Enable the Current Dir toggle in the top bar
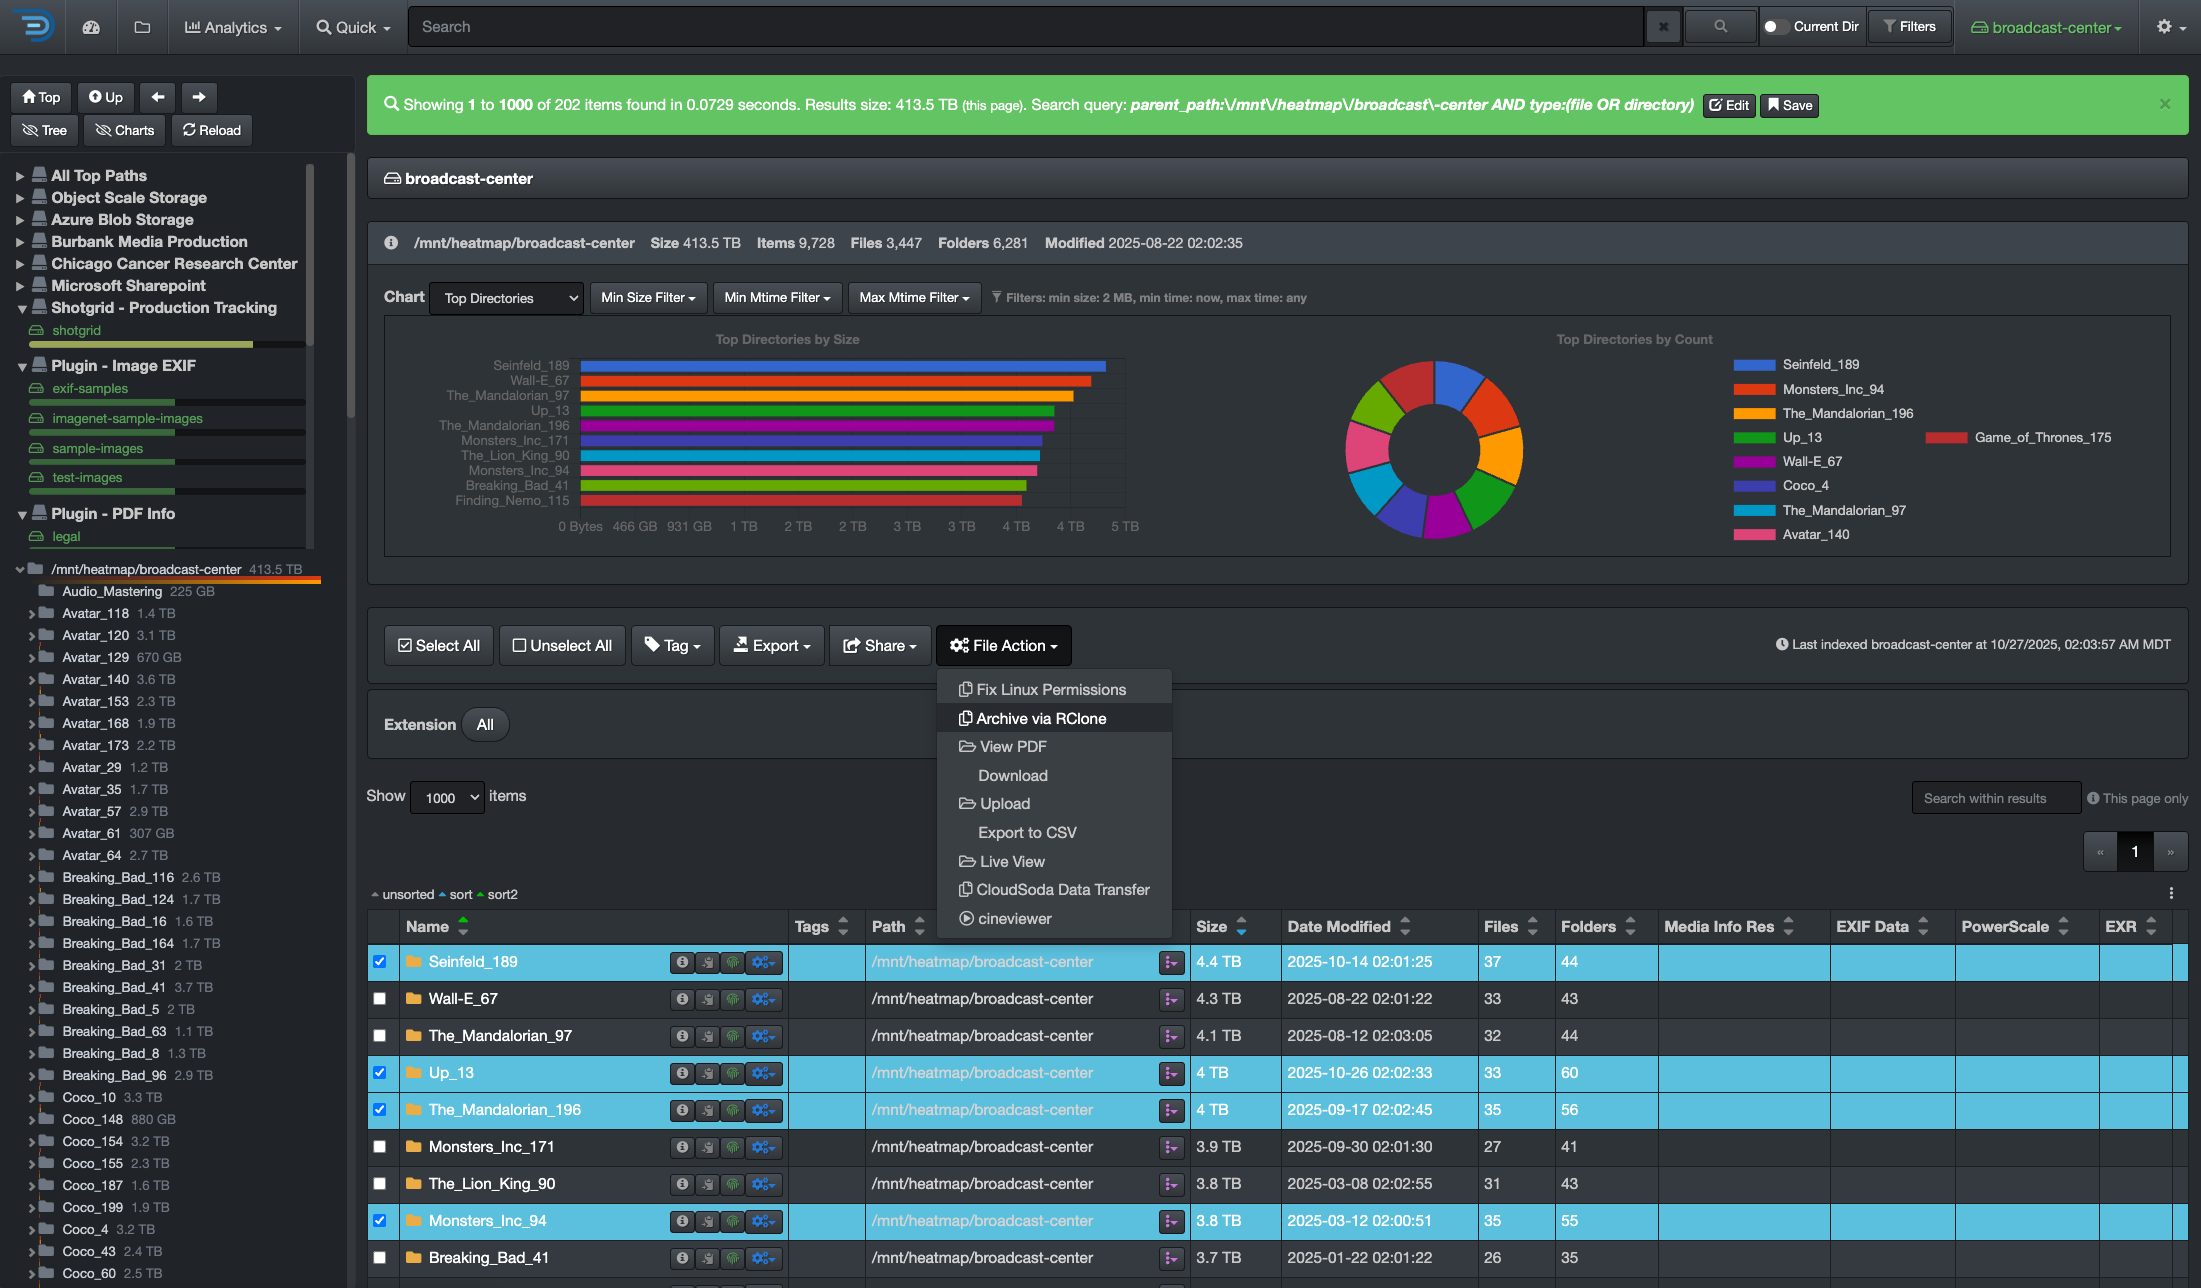Viewport: 2201px width, 1288px height. 1775,27
